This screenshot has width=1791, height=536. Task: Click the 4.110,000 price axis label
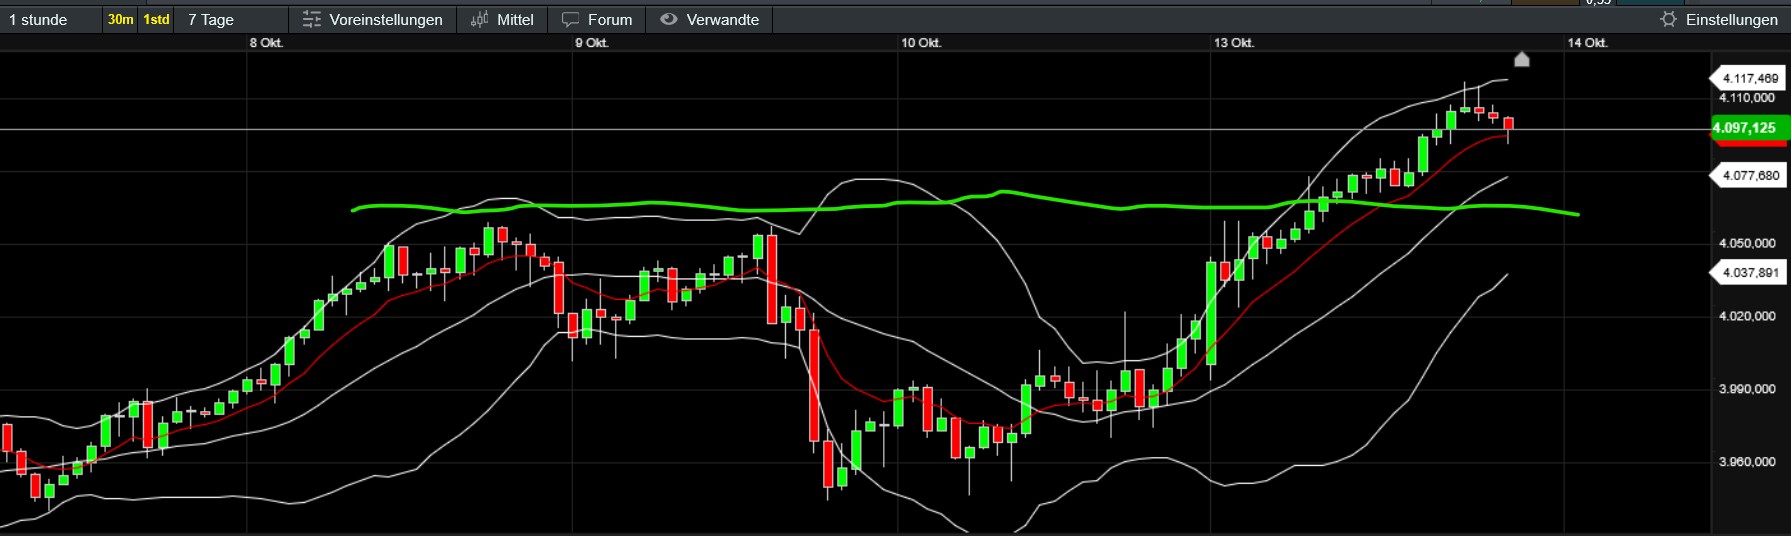coord(1747,98)
